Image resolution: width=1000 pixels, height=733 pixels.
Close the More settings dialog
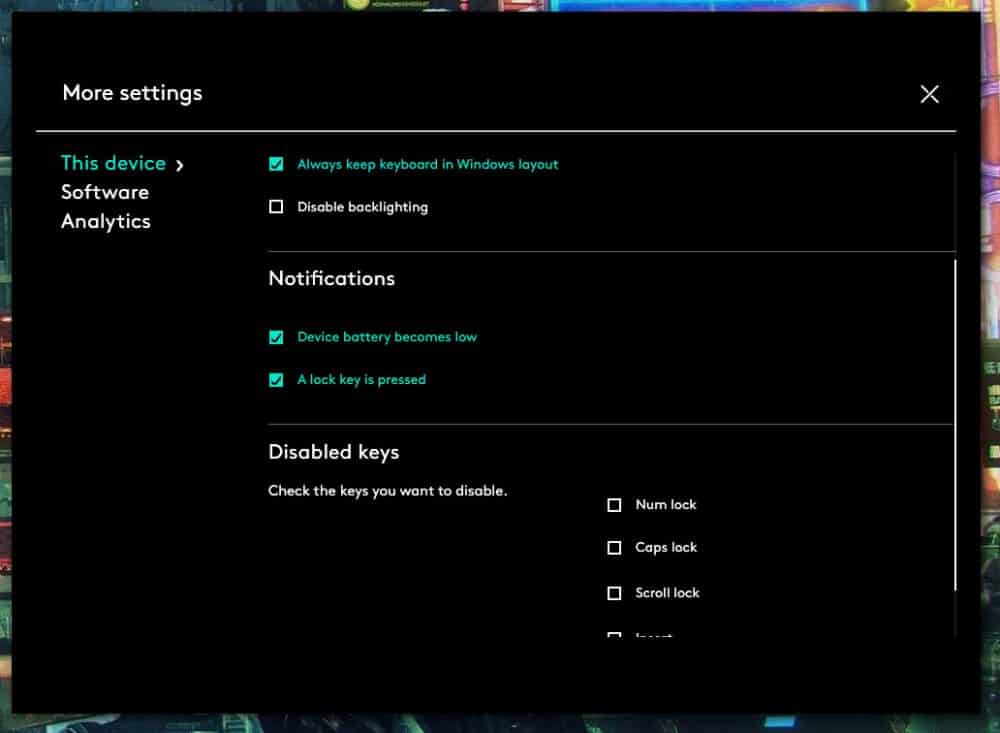coord(929,94)
